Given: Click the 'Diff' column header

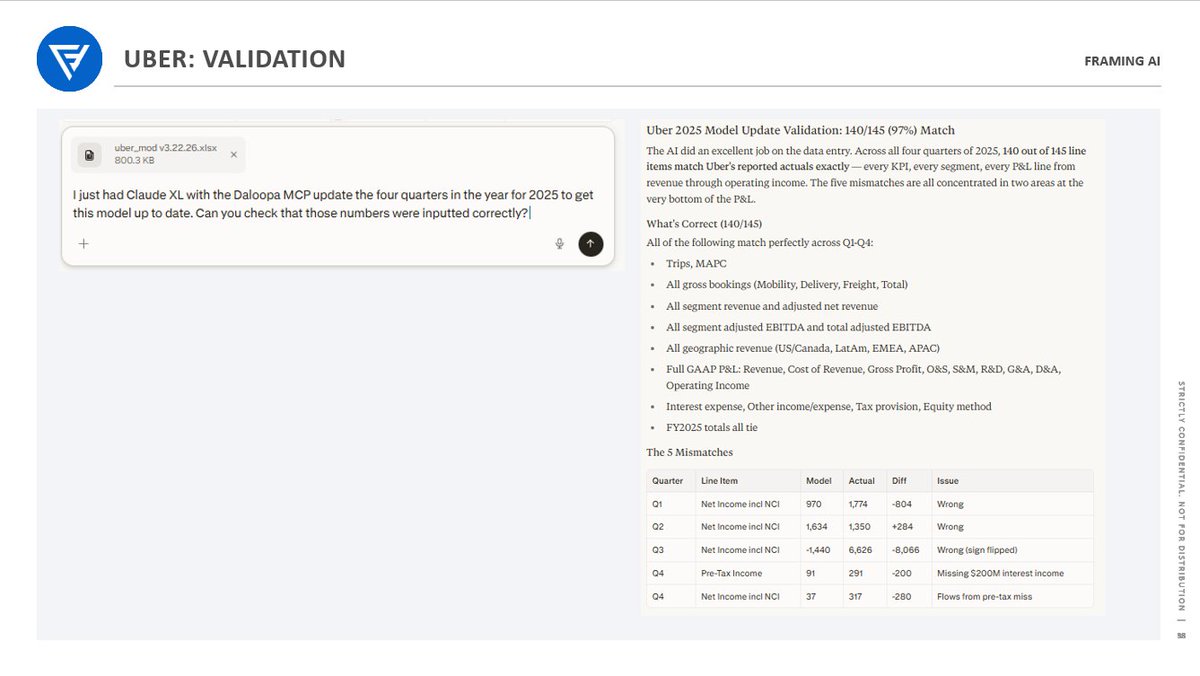Looking at the screenshot, I should [x=899, y=481].
